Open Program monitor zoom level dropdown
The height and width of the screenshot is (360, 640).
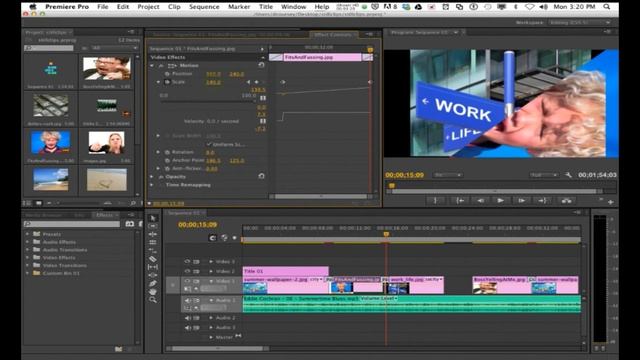pos(448,175)
